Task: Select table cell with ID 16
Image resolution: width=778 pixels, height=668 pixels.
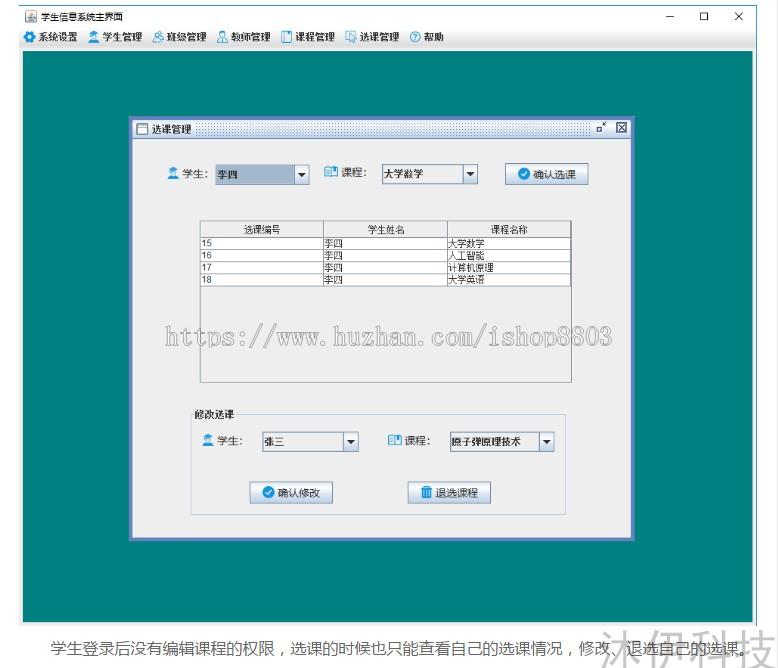Action: point(262,256)
